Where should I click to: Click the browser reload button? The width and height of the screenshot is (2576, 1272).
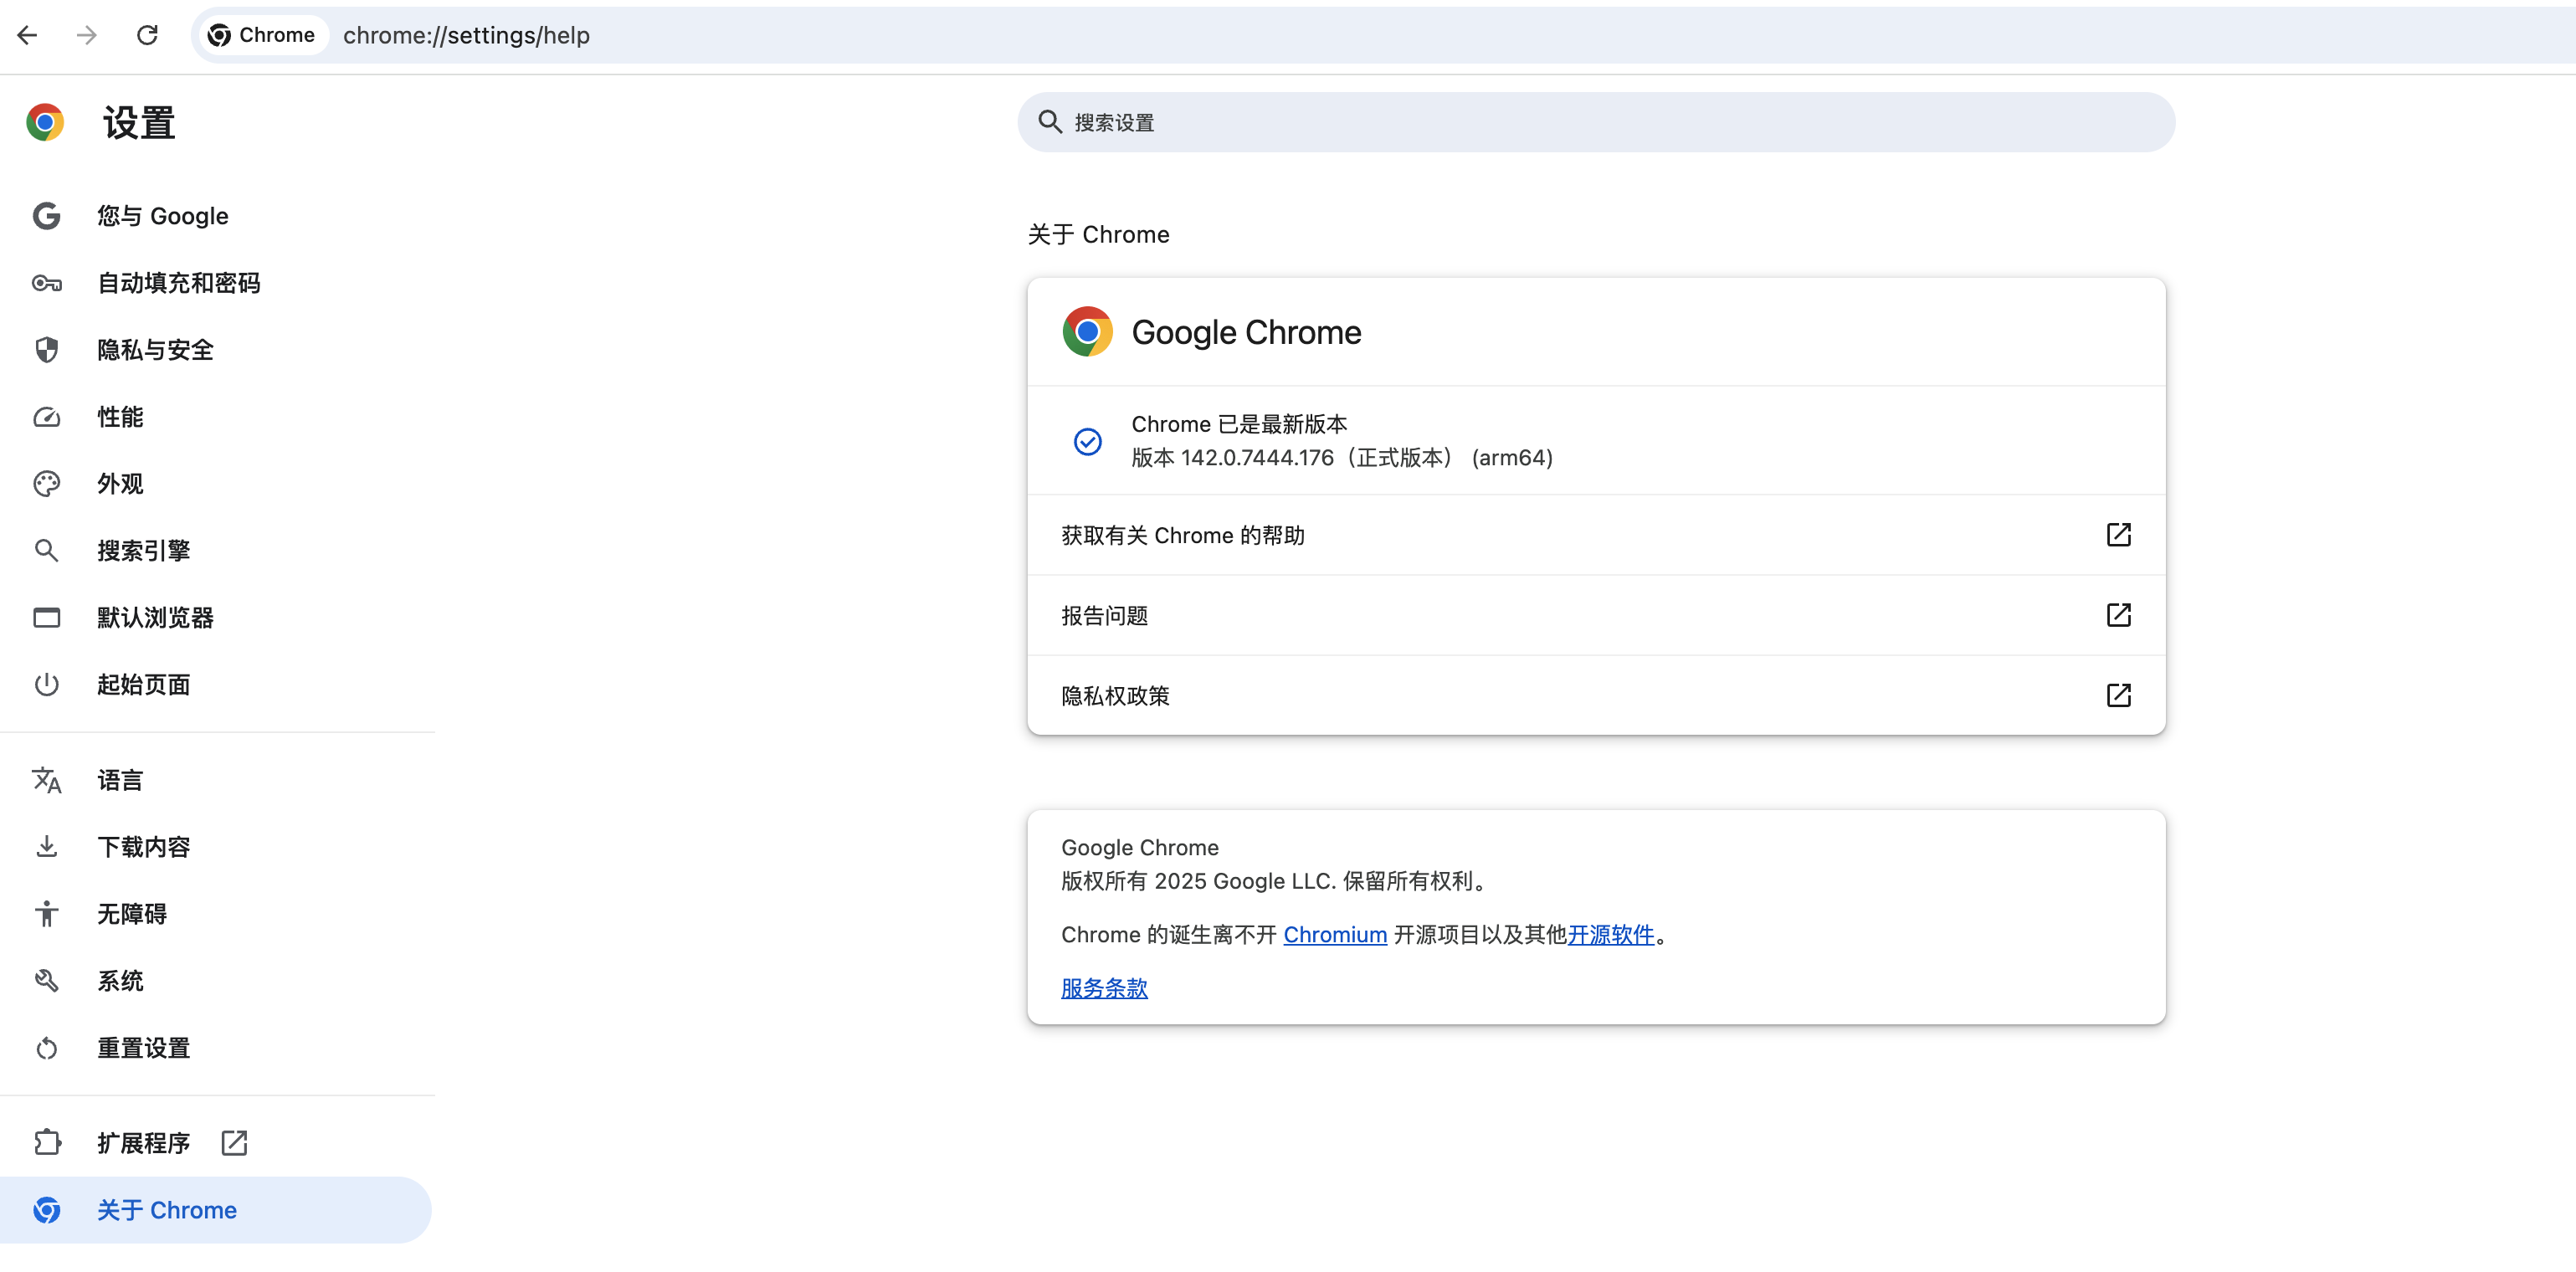click(148, 35)
